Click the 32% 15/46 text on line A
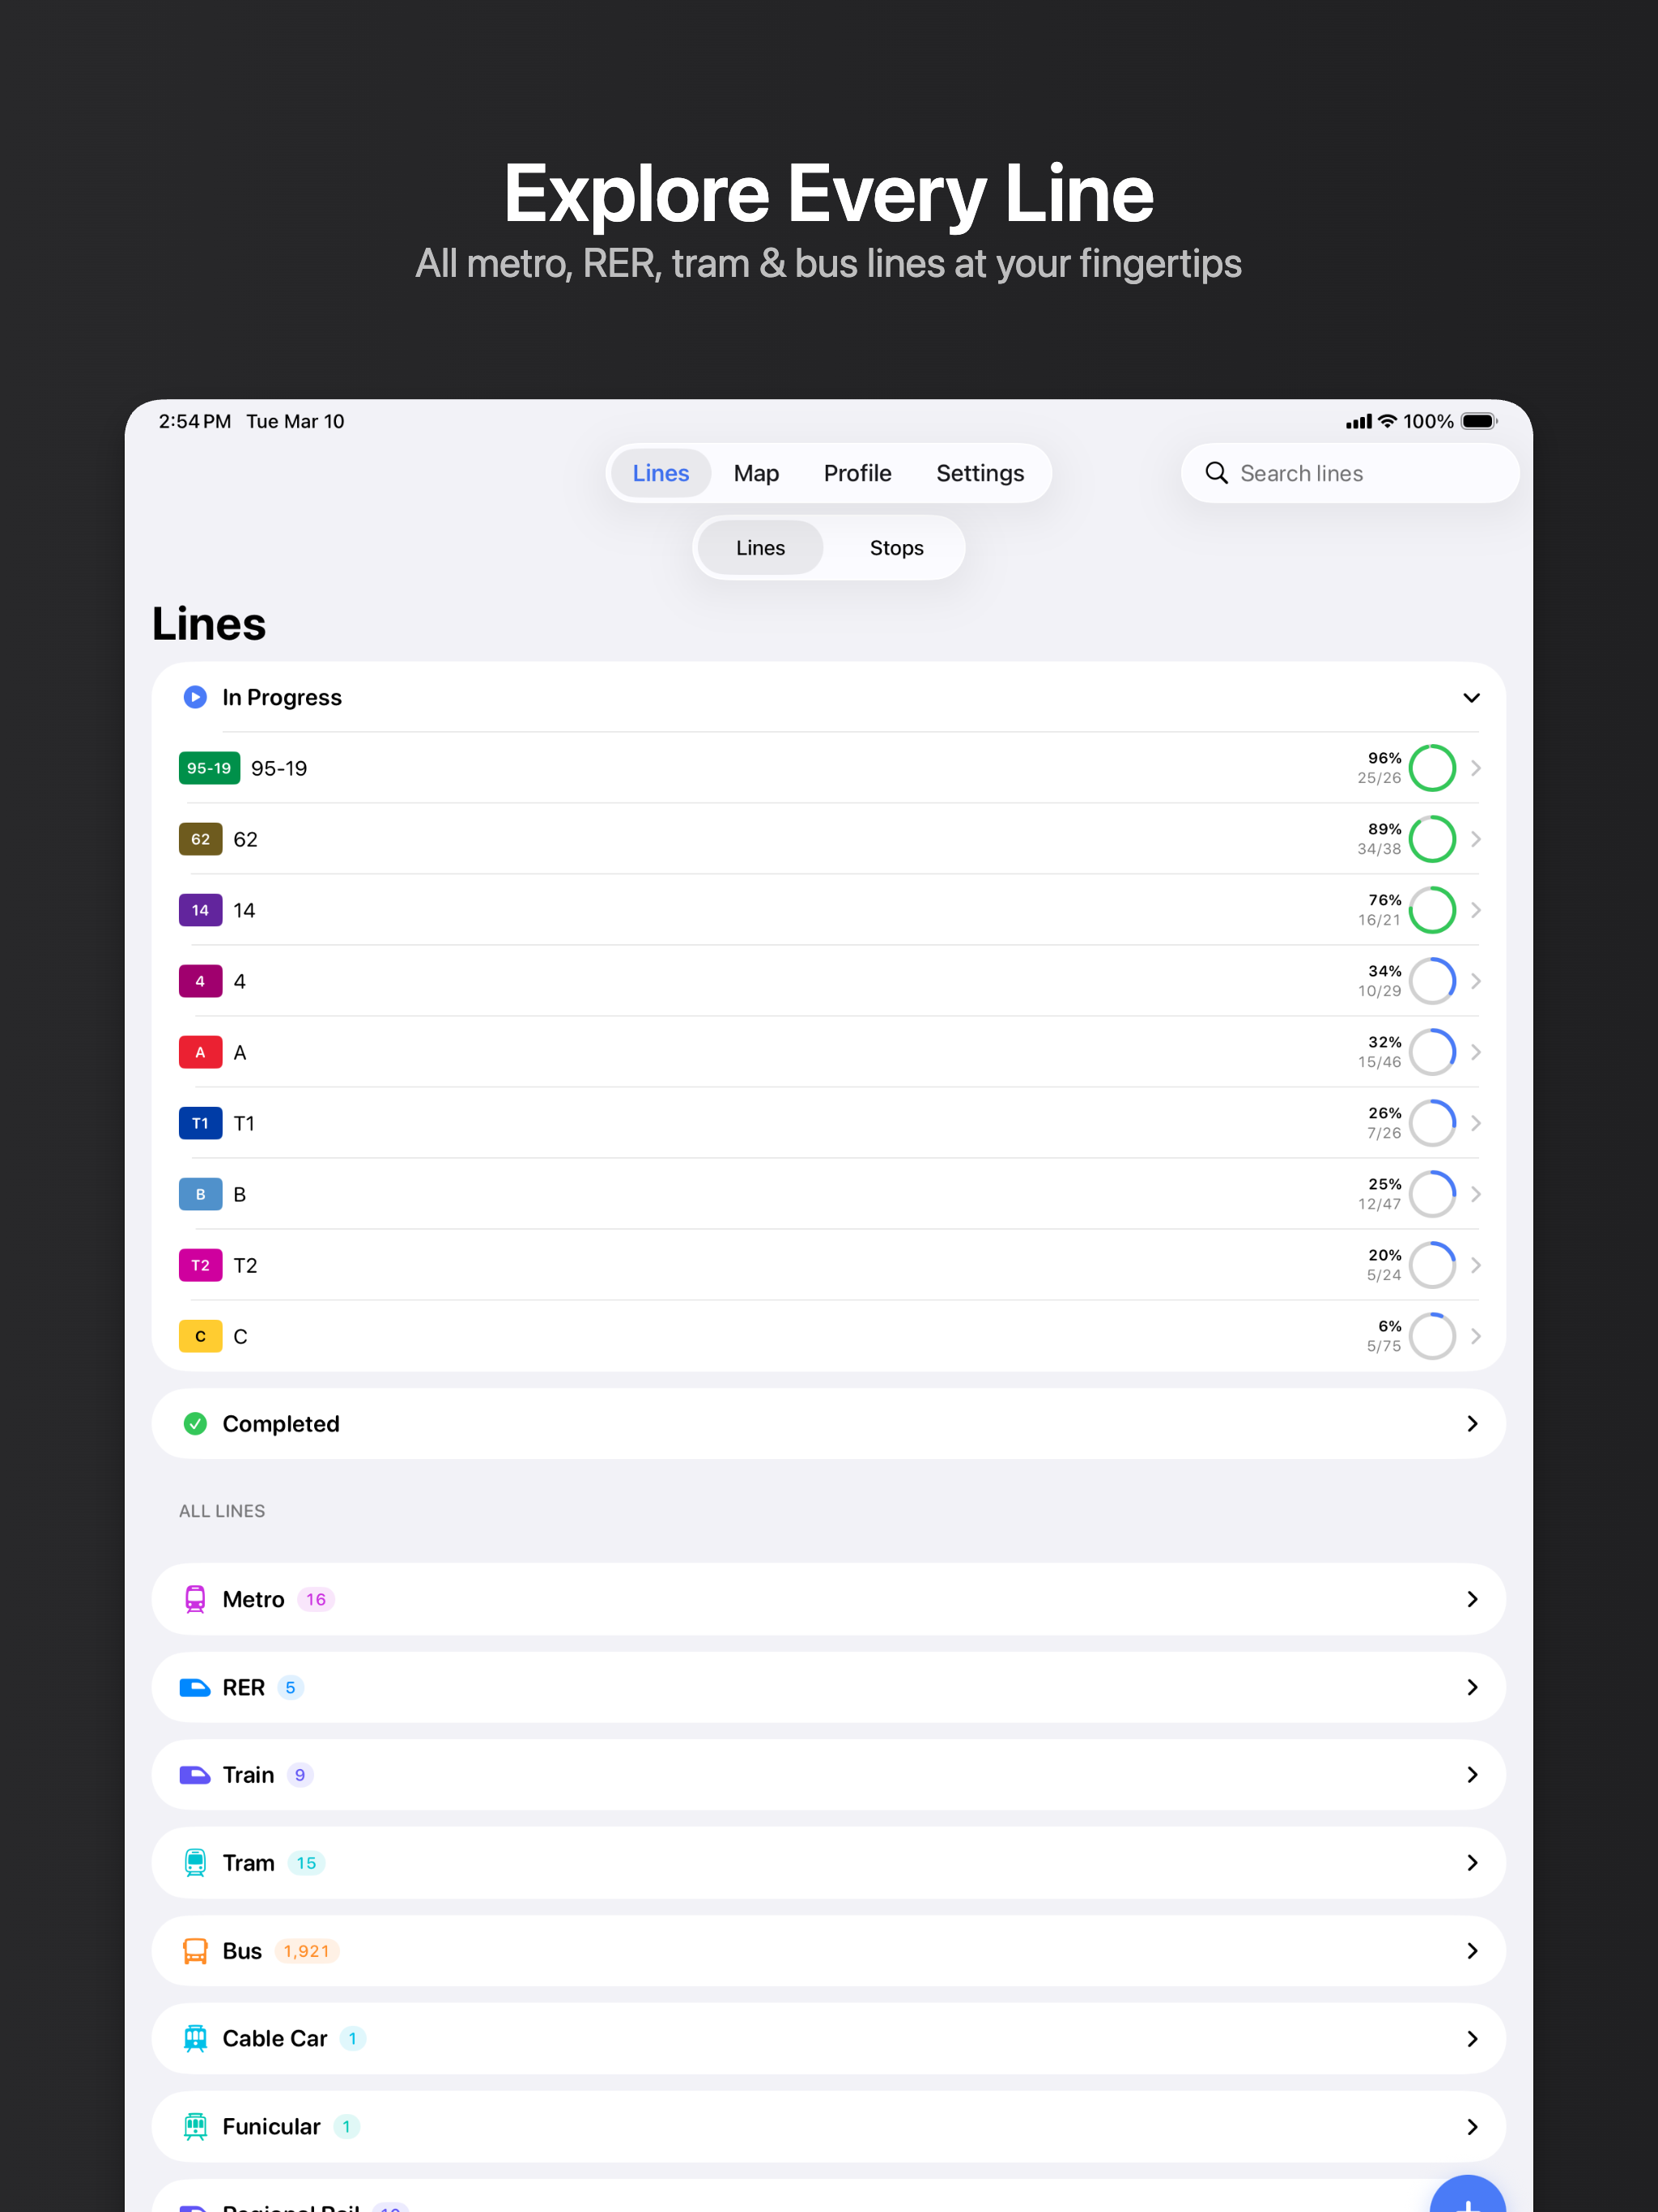The image size is (1658, 2212). coord(1379,1052)
